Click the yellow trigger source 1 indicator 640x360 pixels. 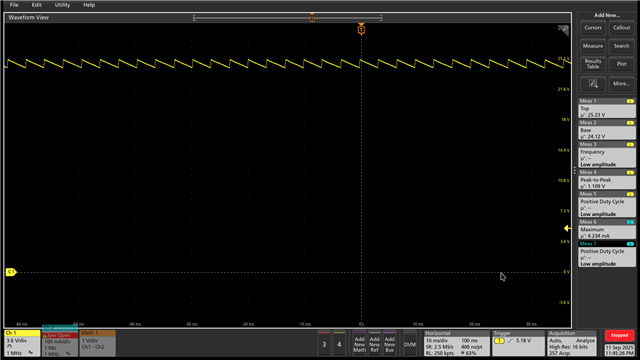(499, 341)
